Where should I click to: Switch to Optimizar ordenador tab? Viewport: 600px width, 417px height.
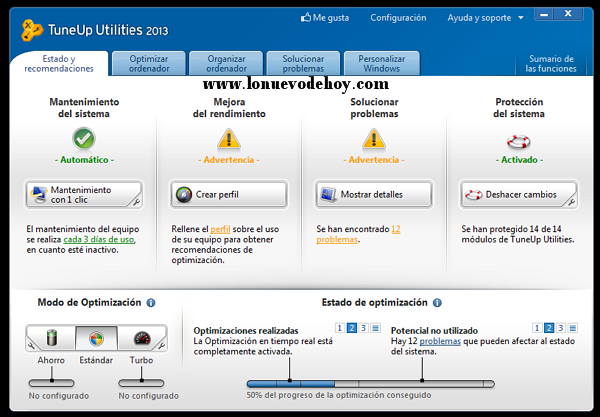point(149,64)
